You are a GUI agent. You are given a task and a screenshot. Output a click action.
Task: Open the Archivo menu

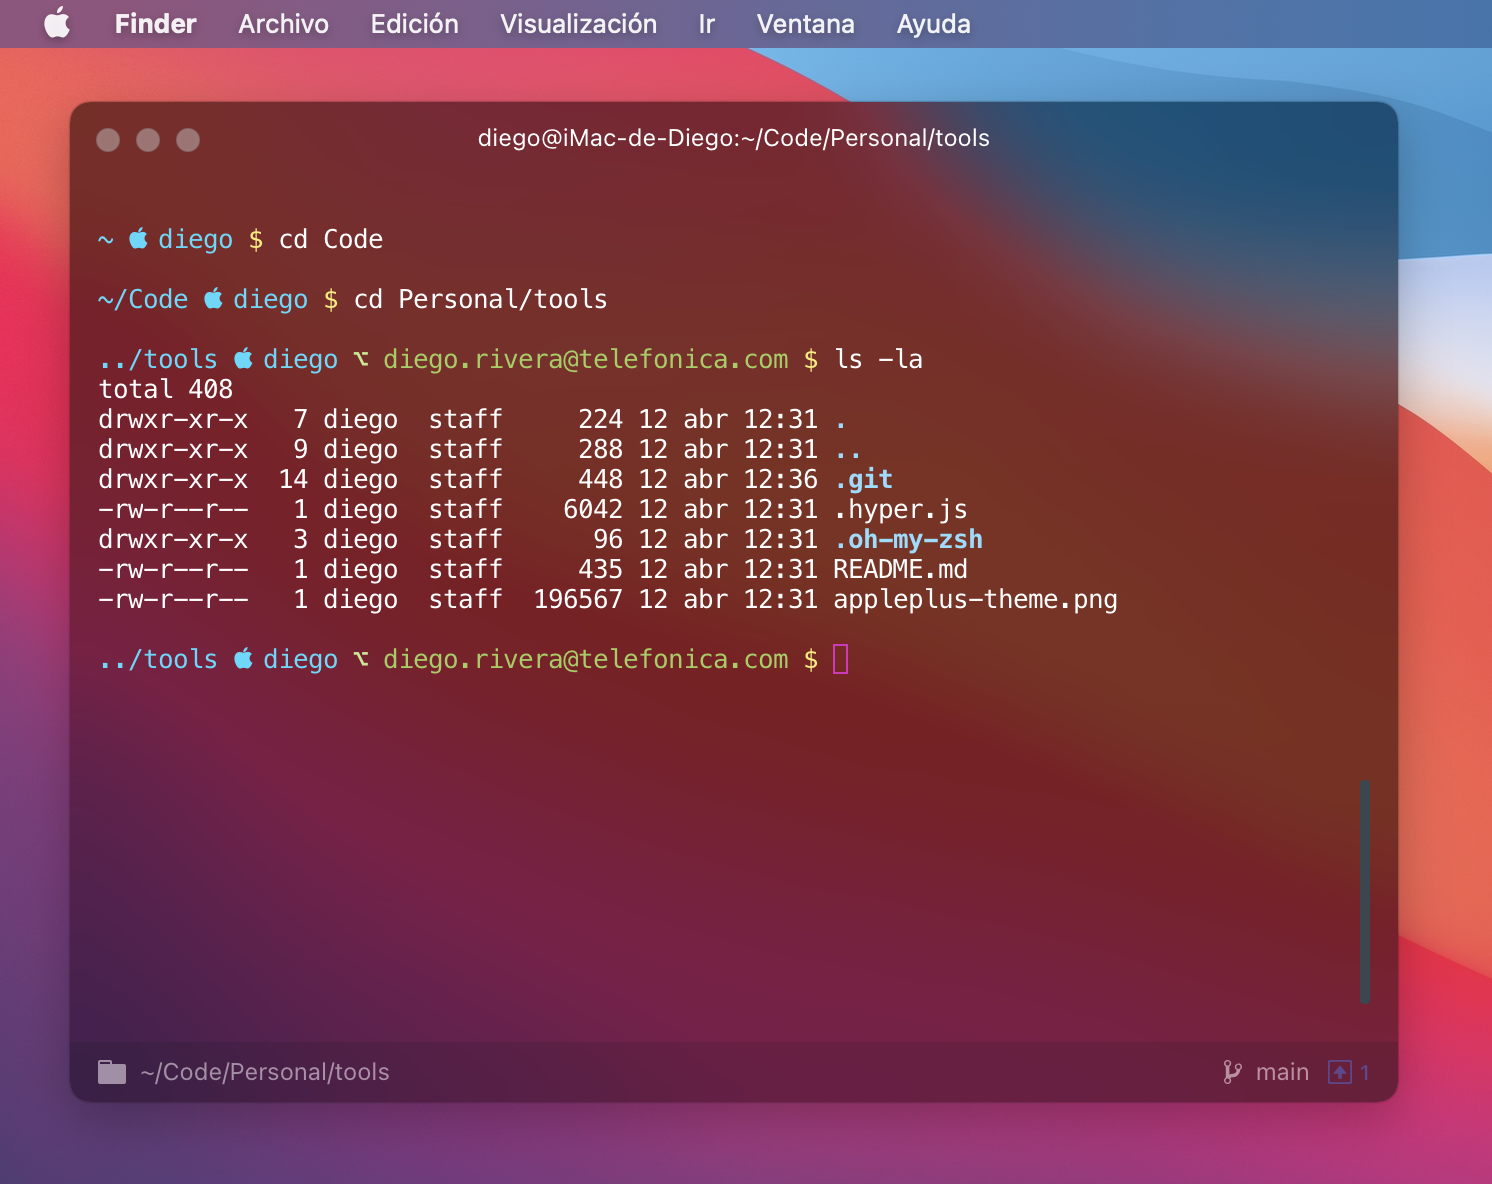tap(283, 24)
